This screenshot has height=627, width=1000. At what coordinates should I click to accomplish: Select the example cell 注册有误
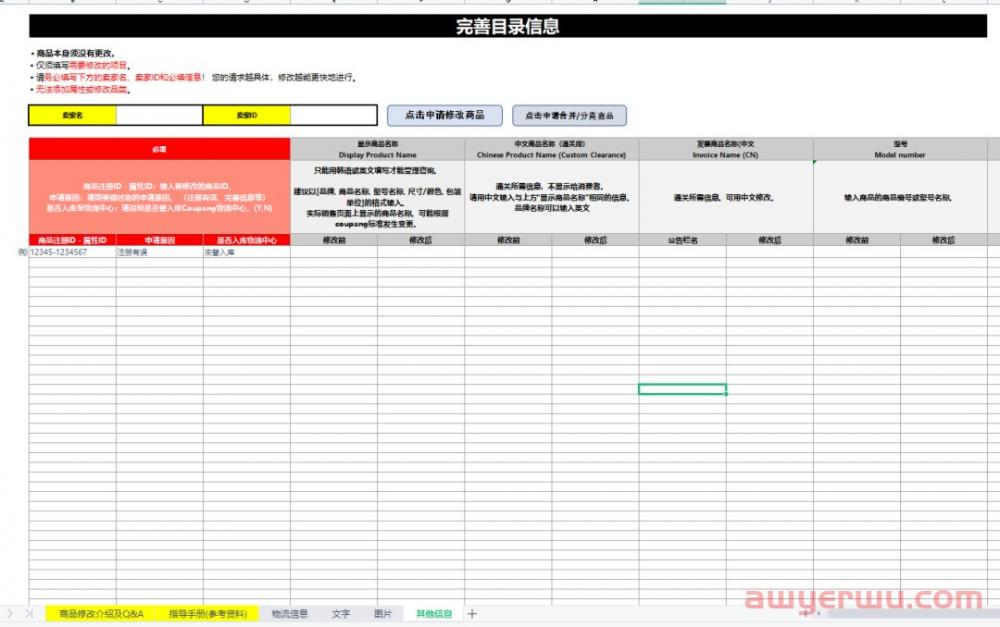(159, 253)
